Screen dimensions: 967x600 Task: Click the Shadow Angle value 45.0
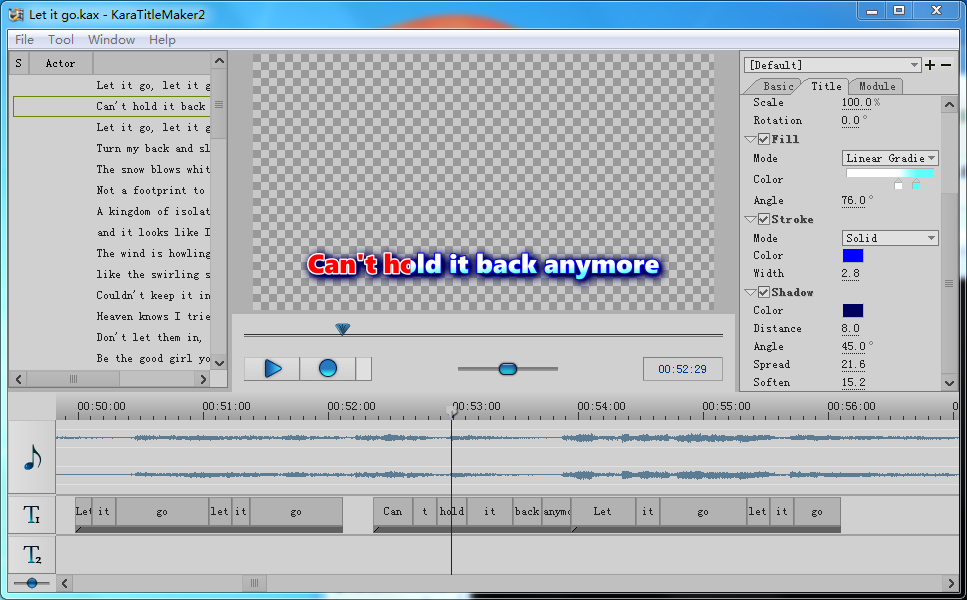853,347
